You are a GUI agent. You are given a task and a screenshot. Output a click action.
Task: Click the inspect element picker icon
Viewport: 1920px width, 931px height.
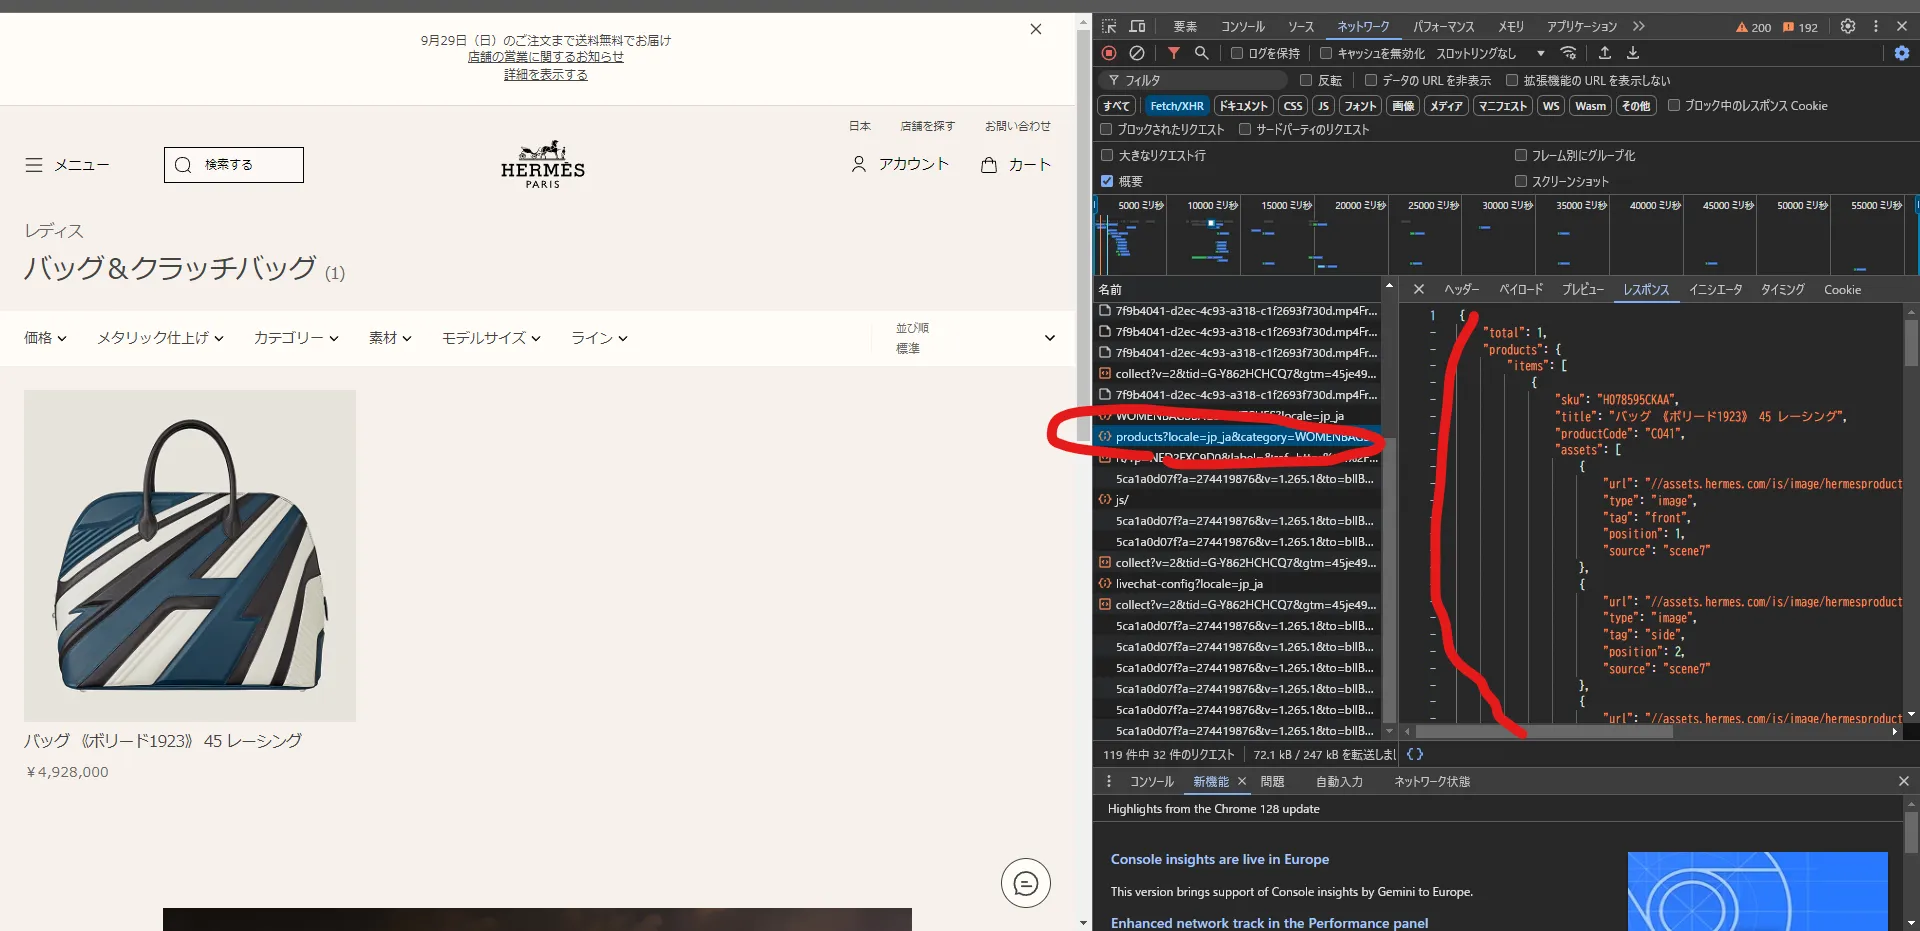pos(1109,26)
